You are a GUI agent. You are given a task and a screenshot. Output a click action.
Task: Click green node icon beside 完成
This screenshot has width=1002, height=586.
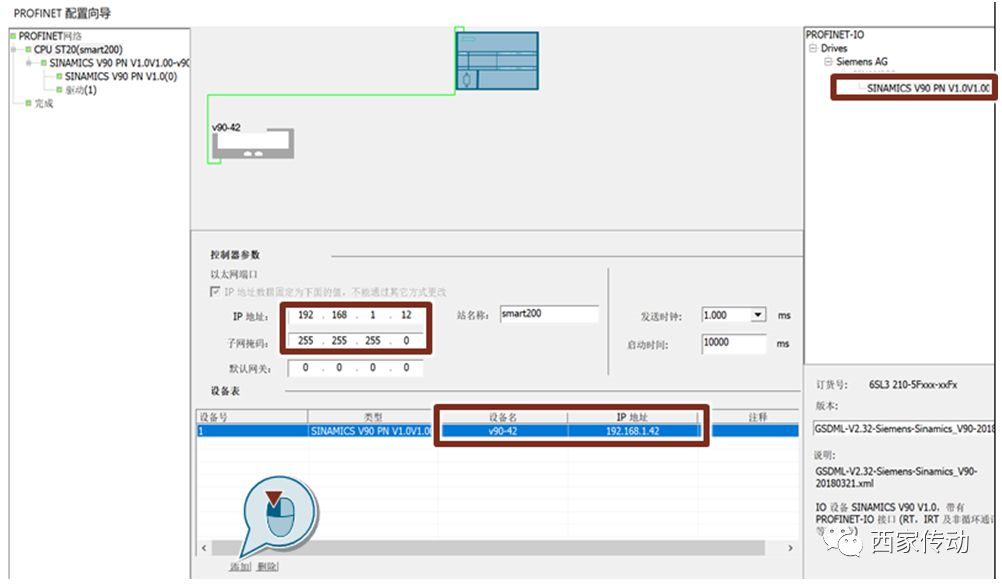(28, 103)
